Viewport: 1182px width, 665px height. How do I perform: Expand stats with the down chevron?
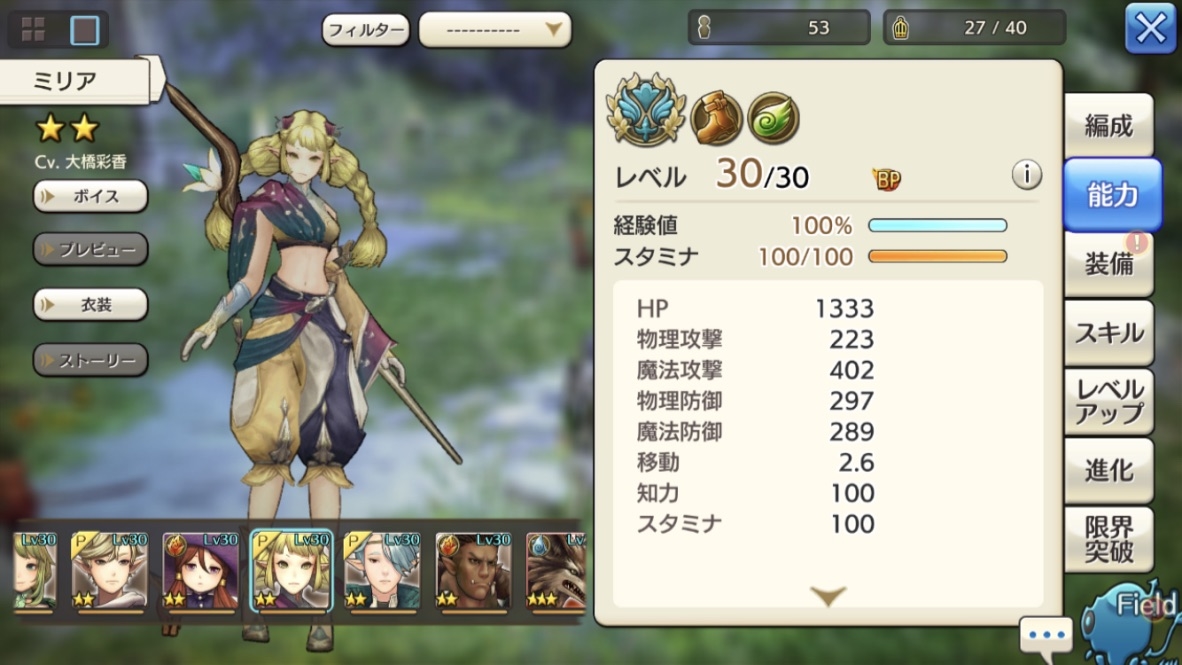[x=828, y=596]
